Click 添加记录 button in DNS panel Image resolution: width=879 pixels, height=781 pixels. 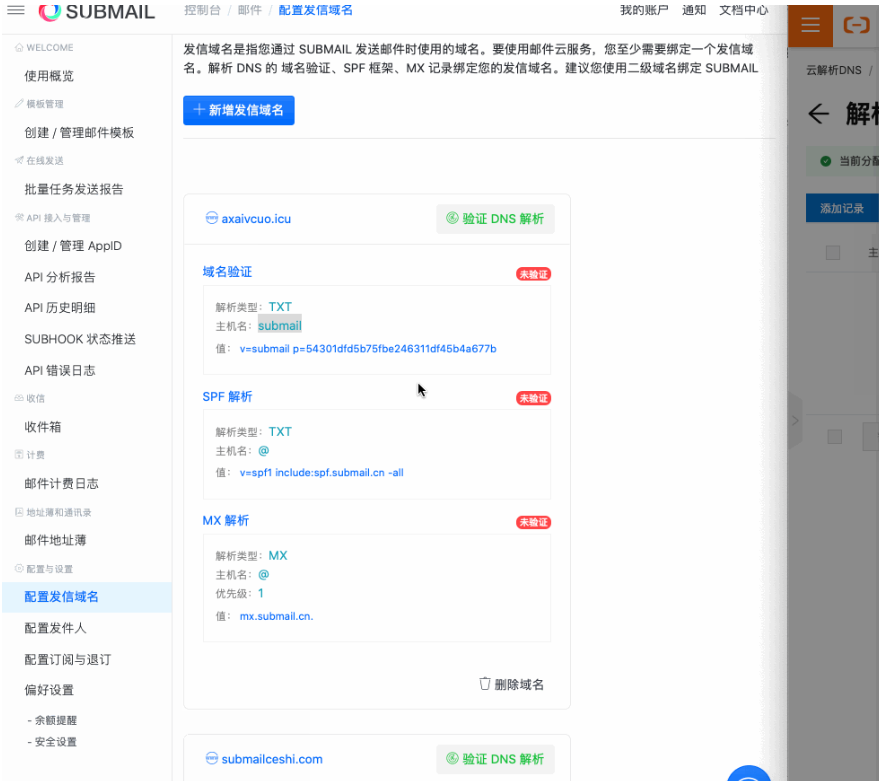[x=841, y=208]
